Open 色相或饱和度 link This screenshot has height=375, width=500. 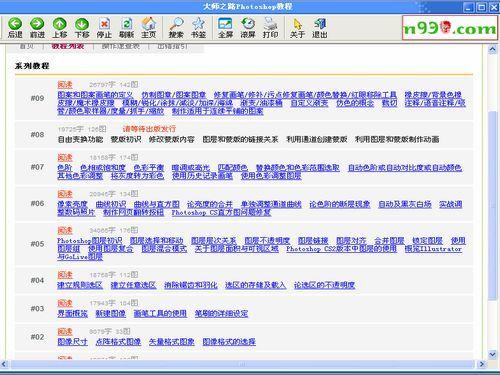[x=103, y=167]
